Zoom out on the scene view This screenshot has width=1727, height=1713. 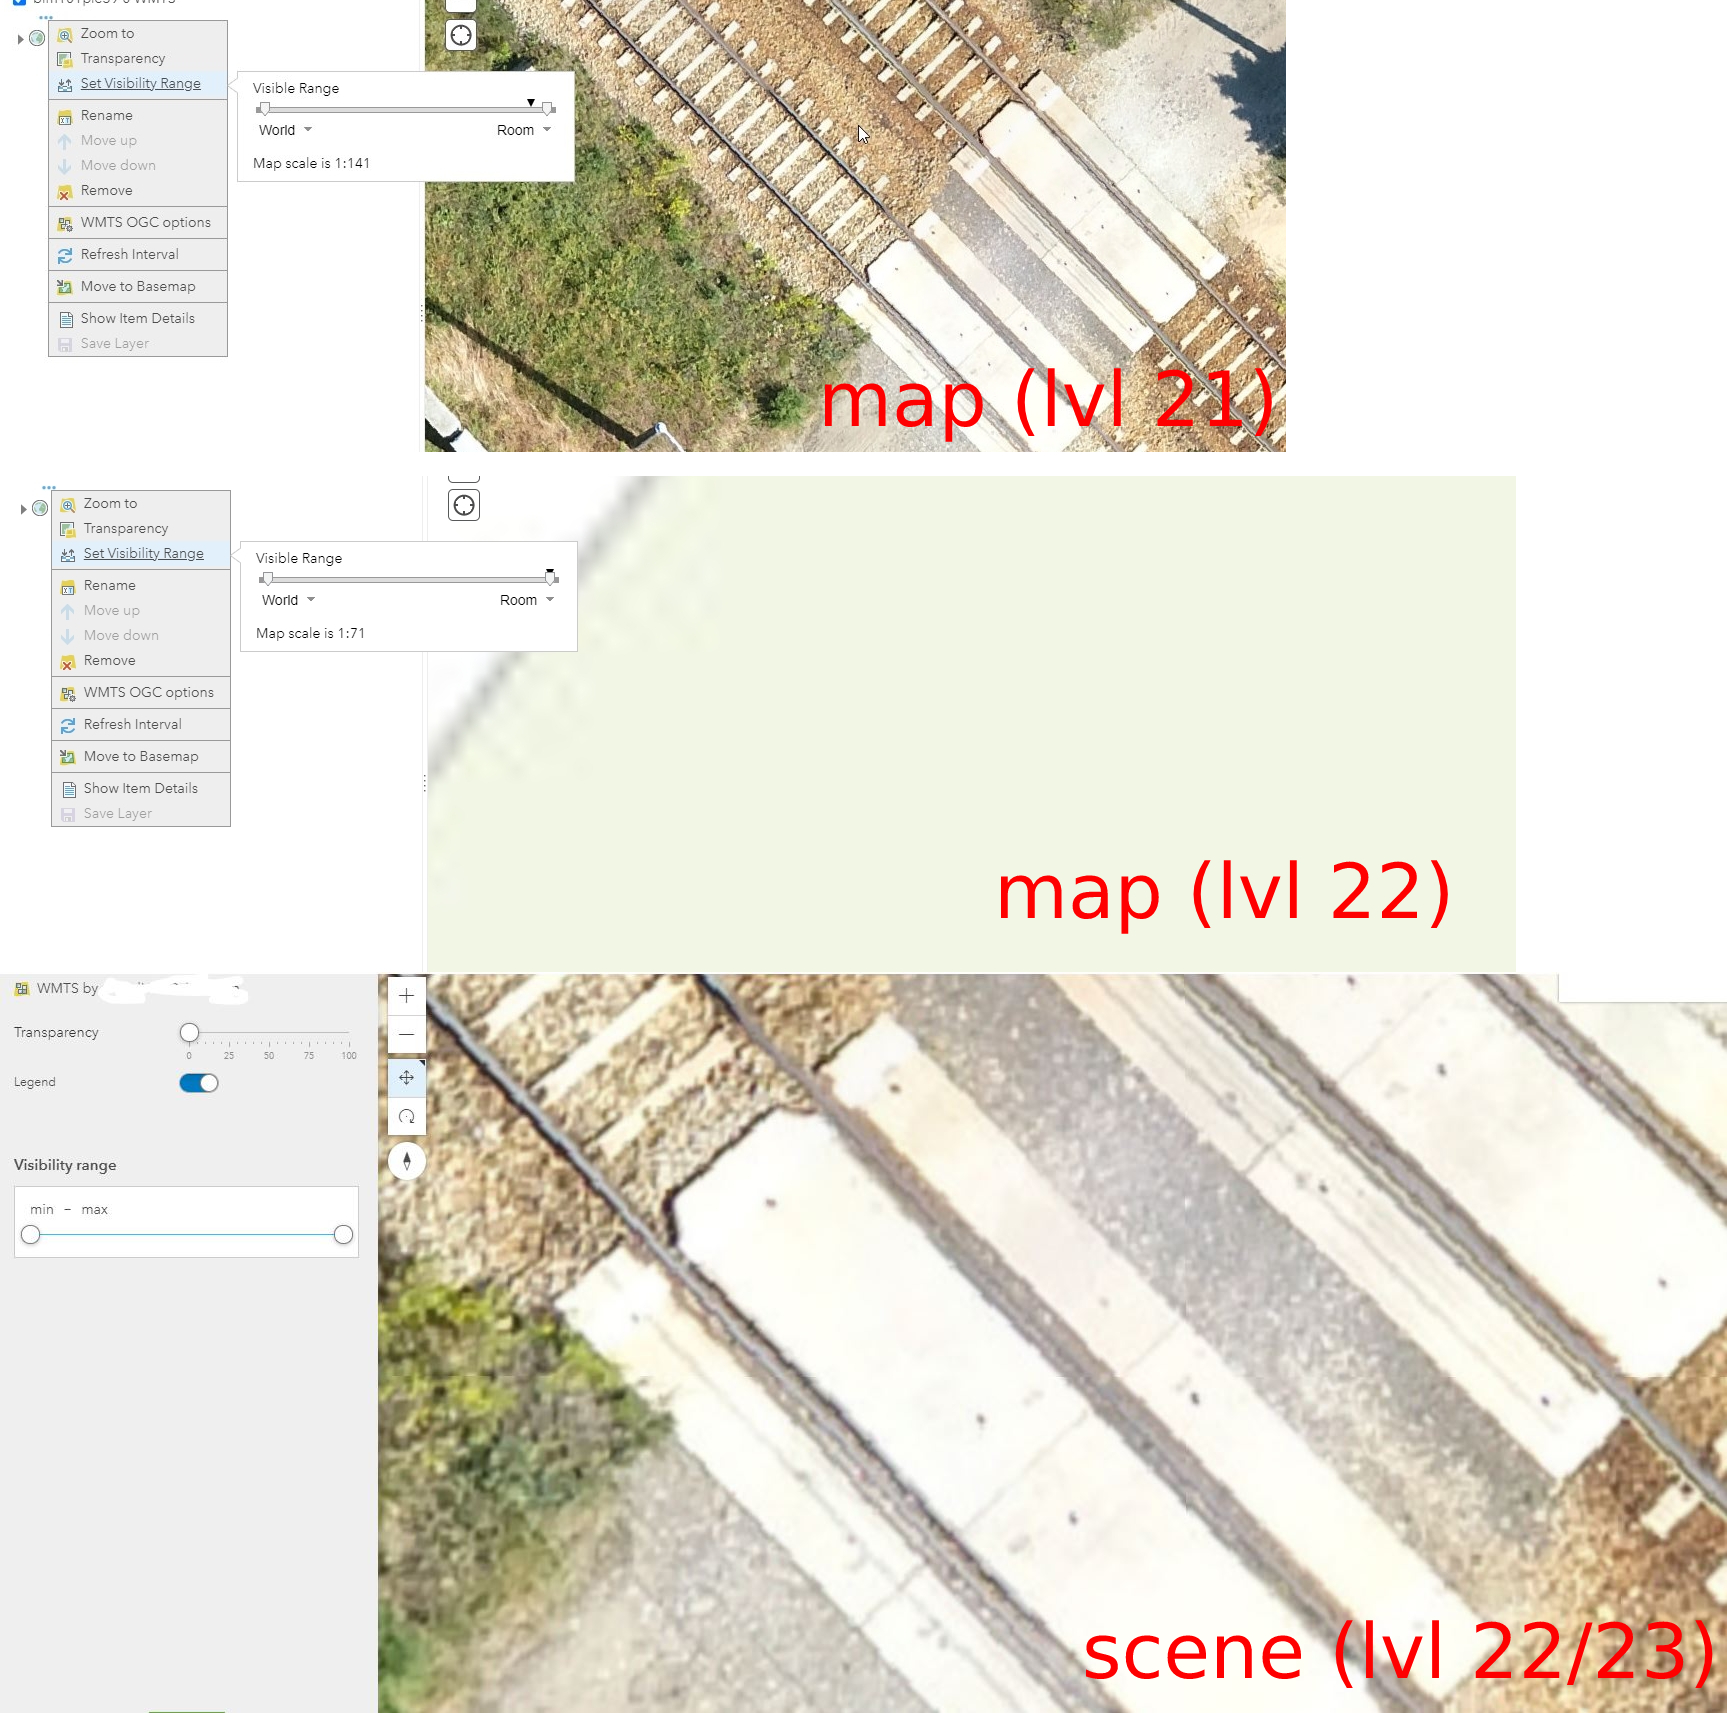[407, 1034]
